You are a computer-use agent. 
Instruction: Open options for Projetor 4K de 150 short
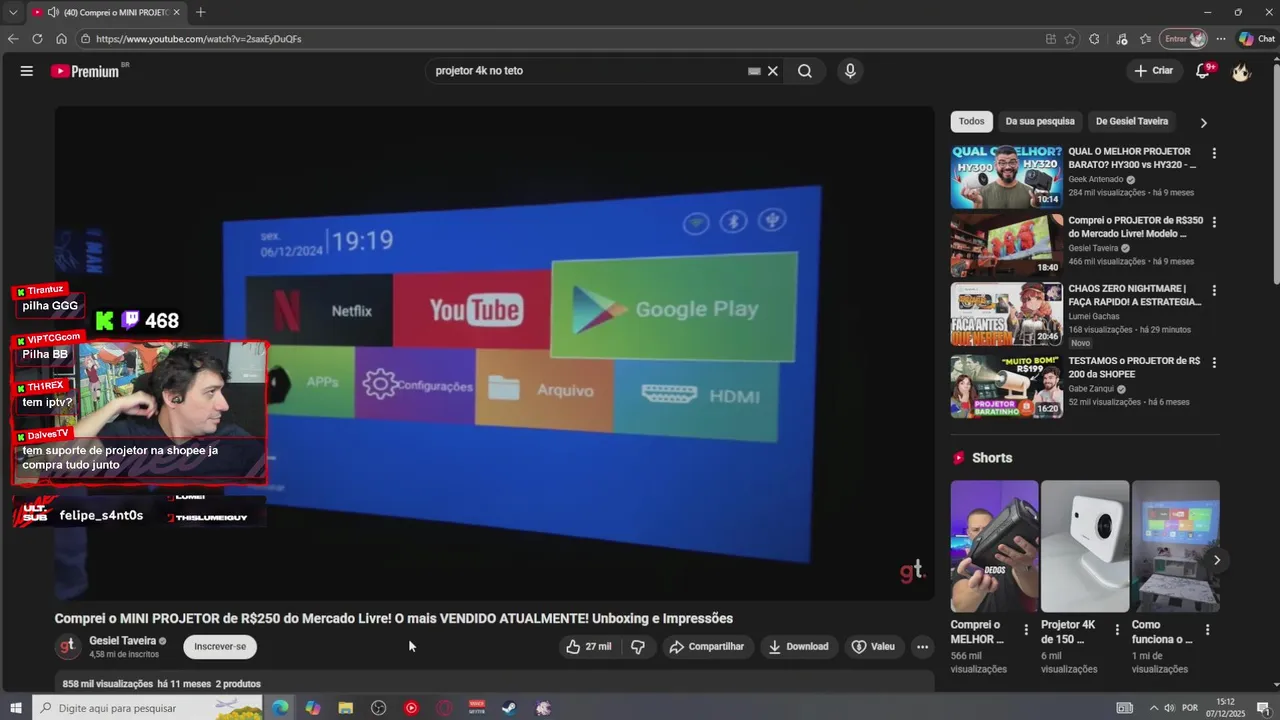(1116, 630)
